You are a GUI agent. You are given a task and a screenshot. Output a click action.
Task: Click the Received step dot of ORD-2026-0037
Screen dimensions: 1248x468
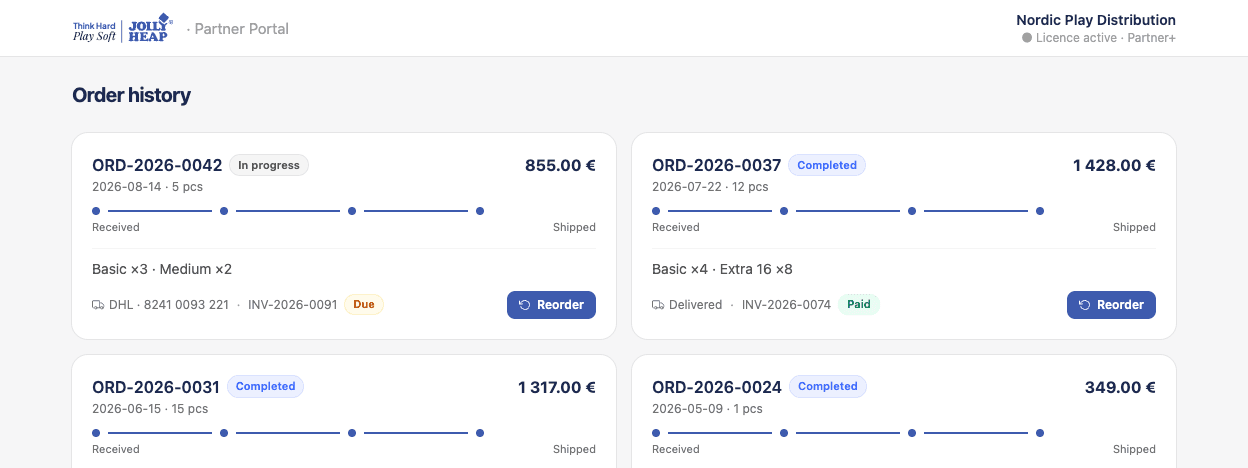coord(656,211)
